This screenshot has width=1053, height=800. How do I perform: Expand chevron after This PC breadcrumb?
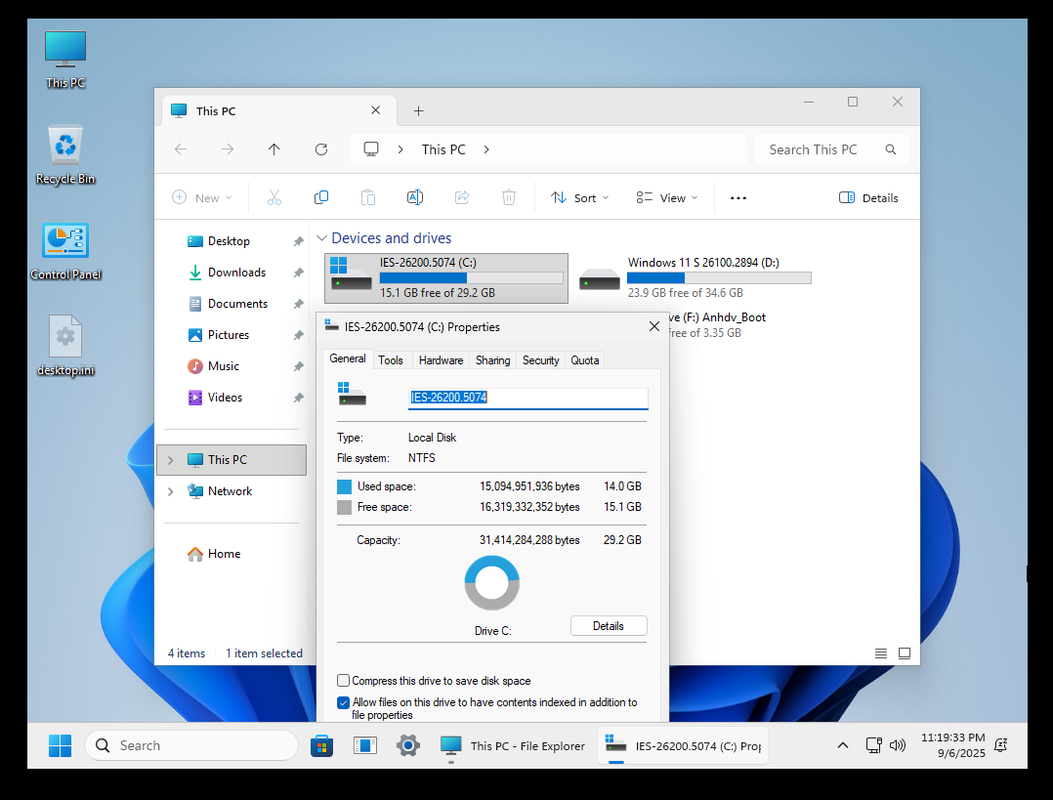click(486, 149)
